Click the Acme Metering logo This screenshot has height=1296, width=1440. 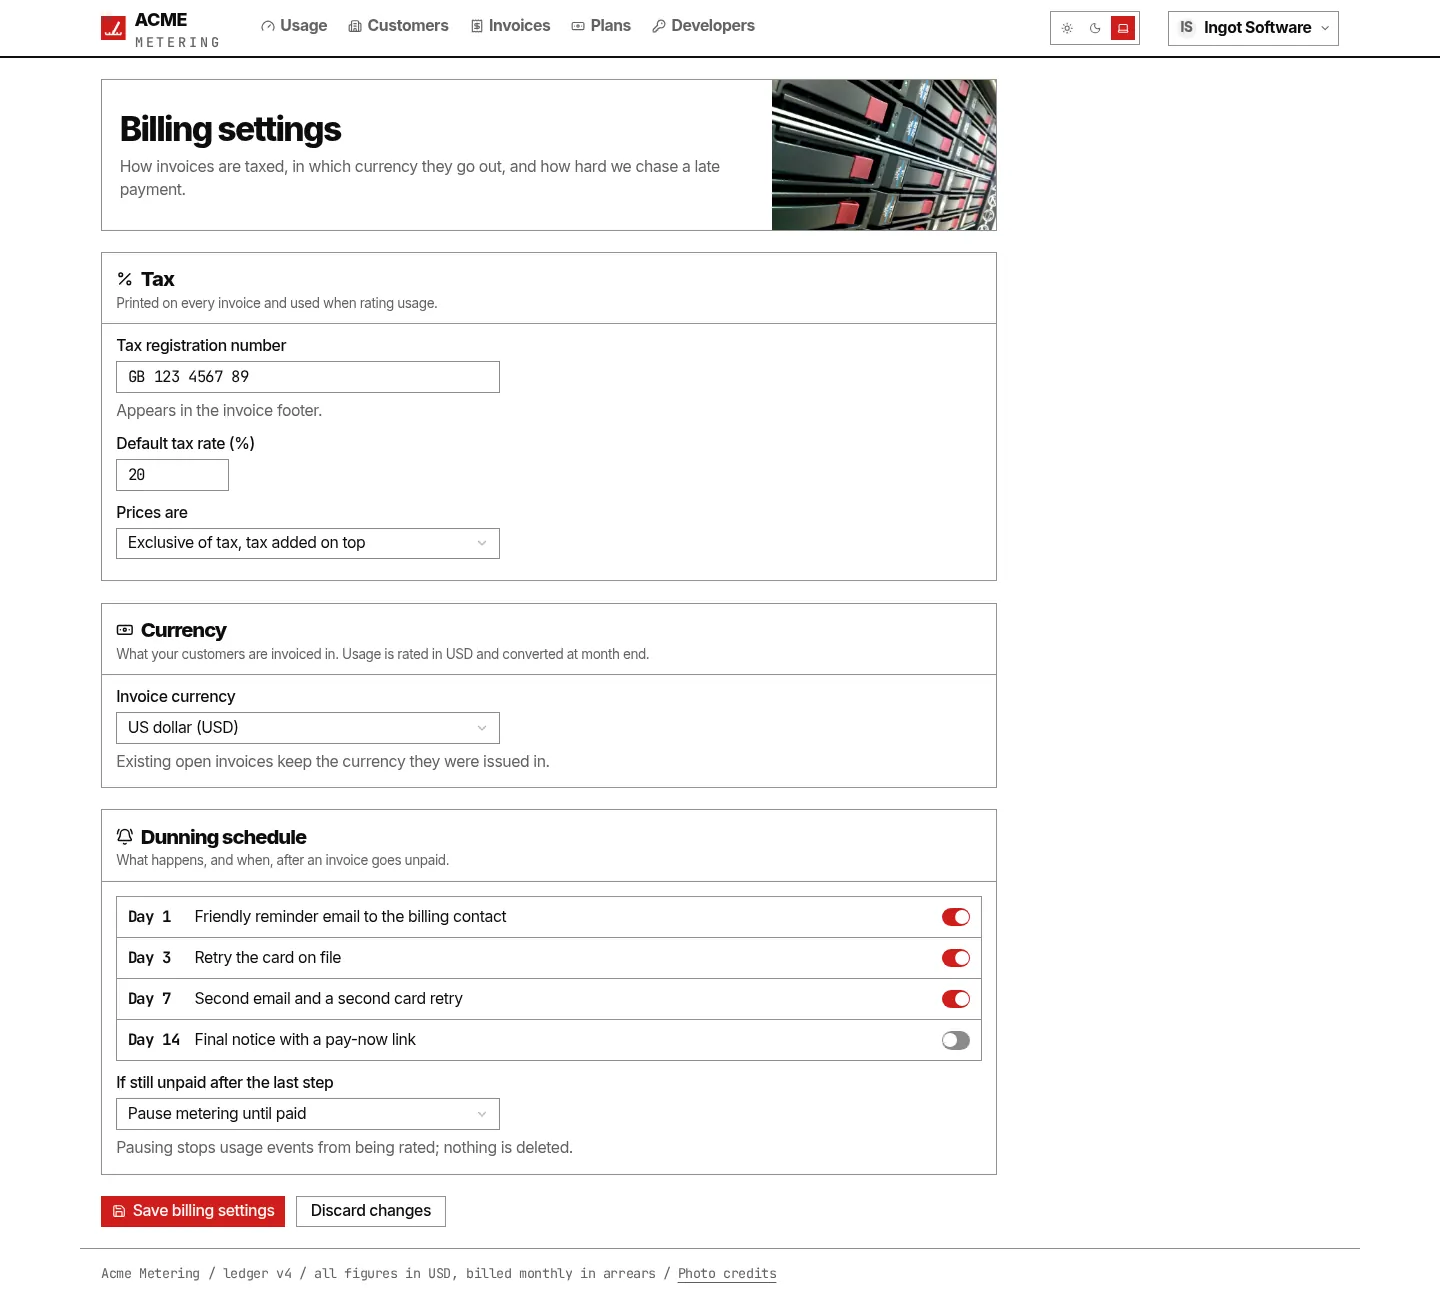pyautogui.click(x=160, y=29)
